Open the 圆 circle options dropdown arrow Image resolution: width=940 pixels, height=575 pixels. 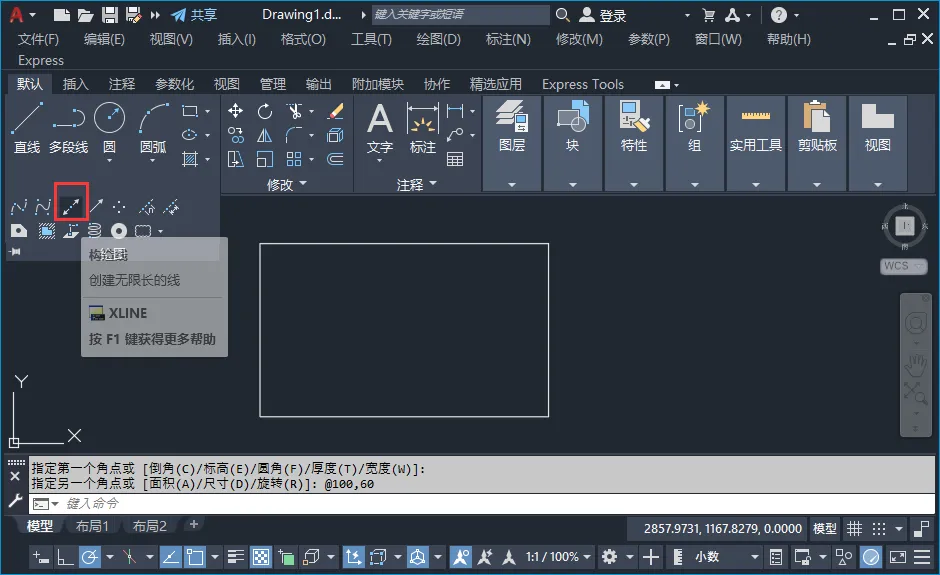(109, 161)
